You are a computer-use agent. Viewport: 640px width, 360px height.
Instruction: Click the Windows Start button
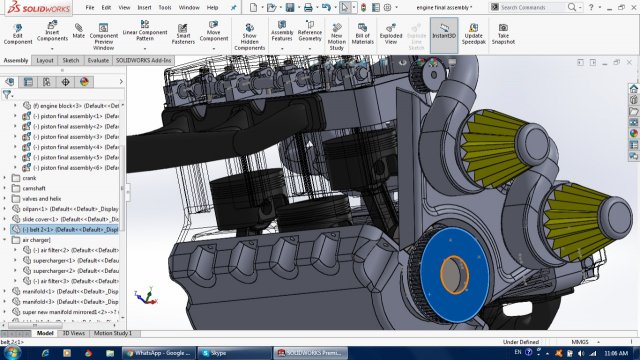click(11, 353)
